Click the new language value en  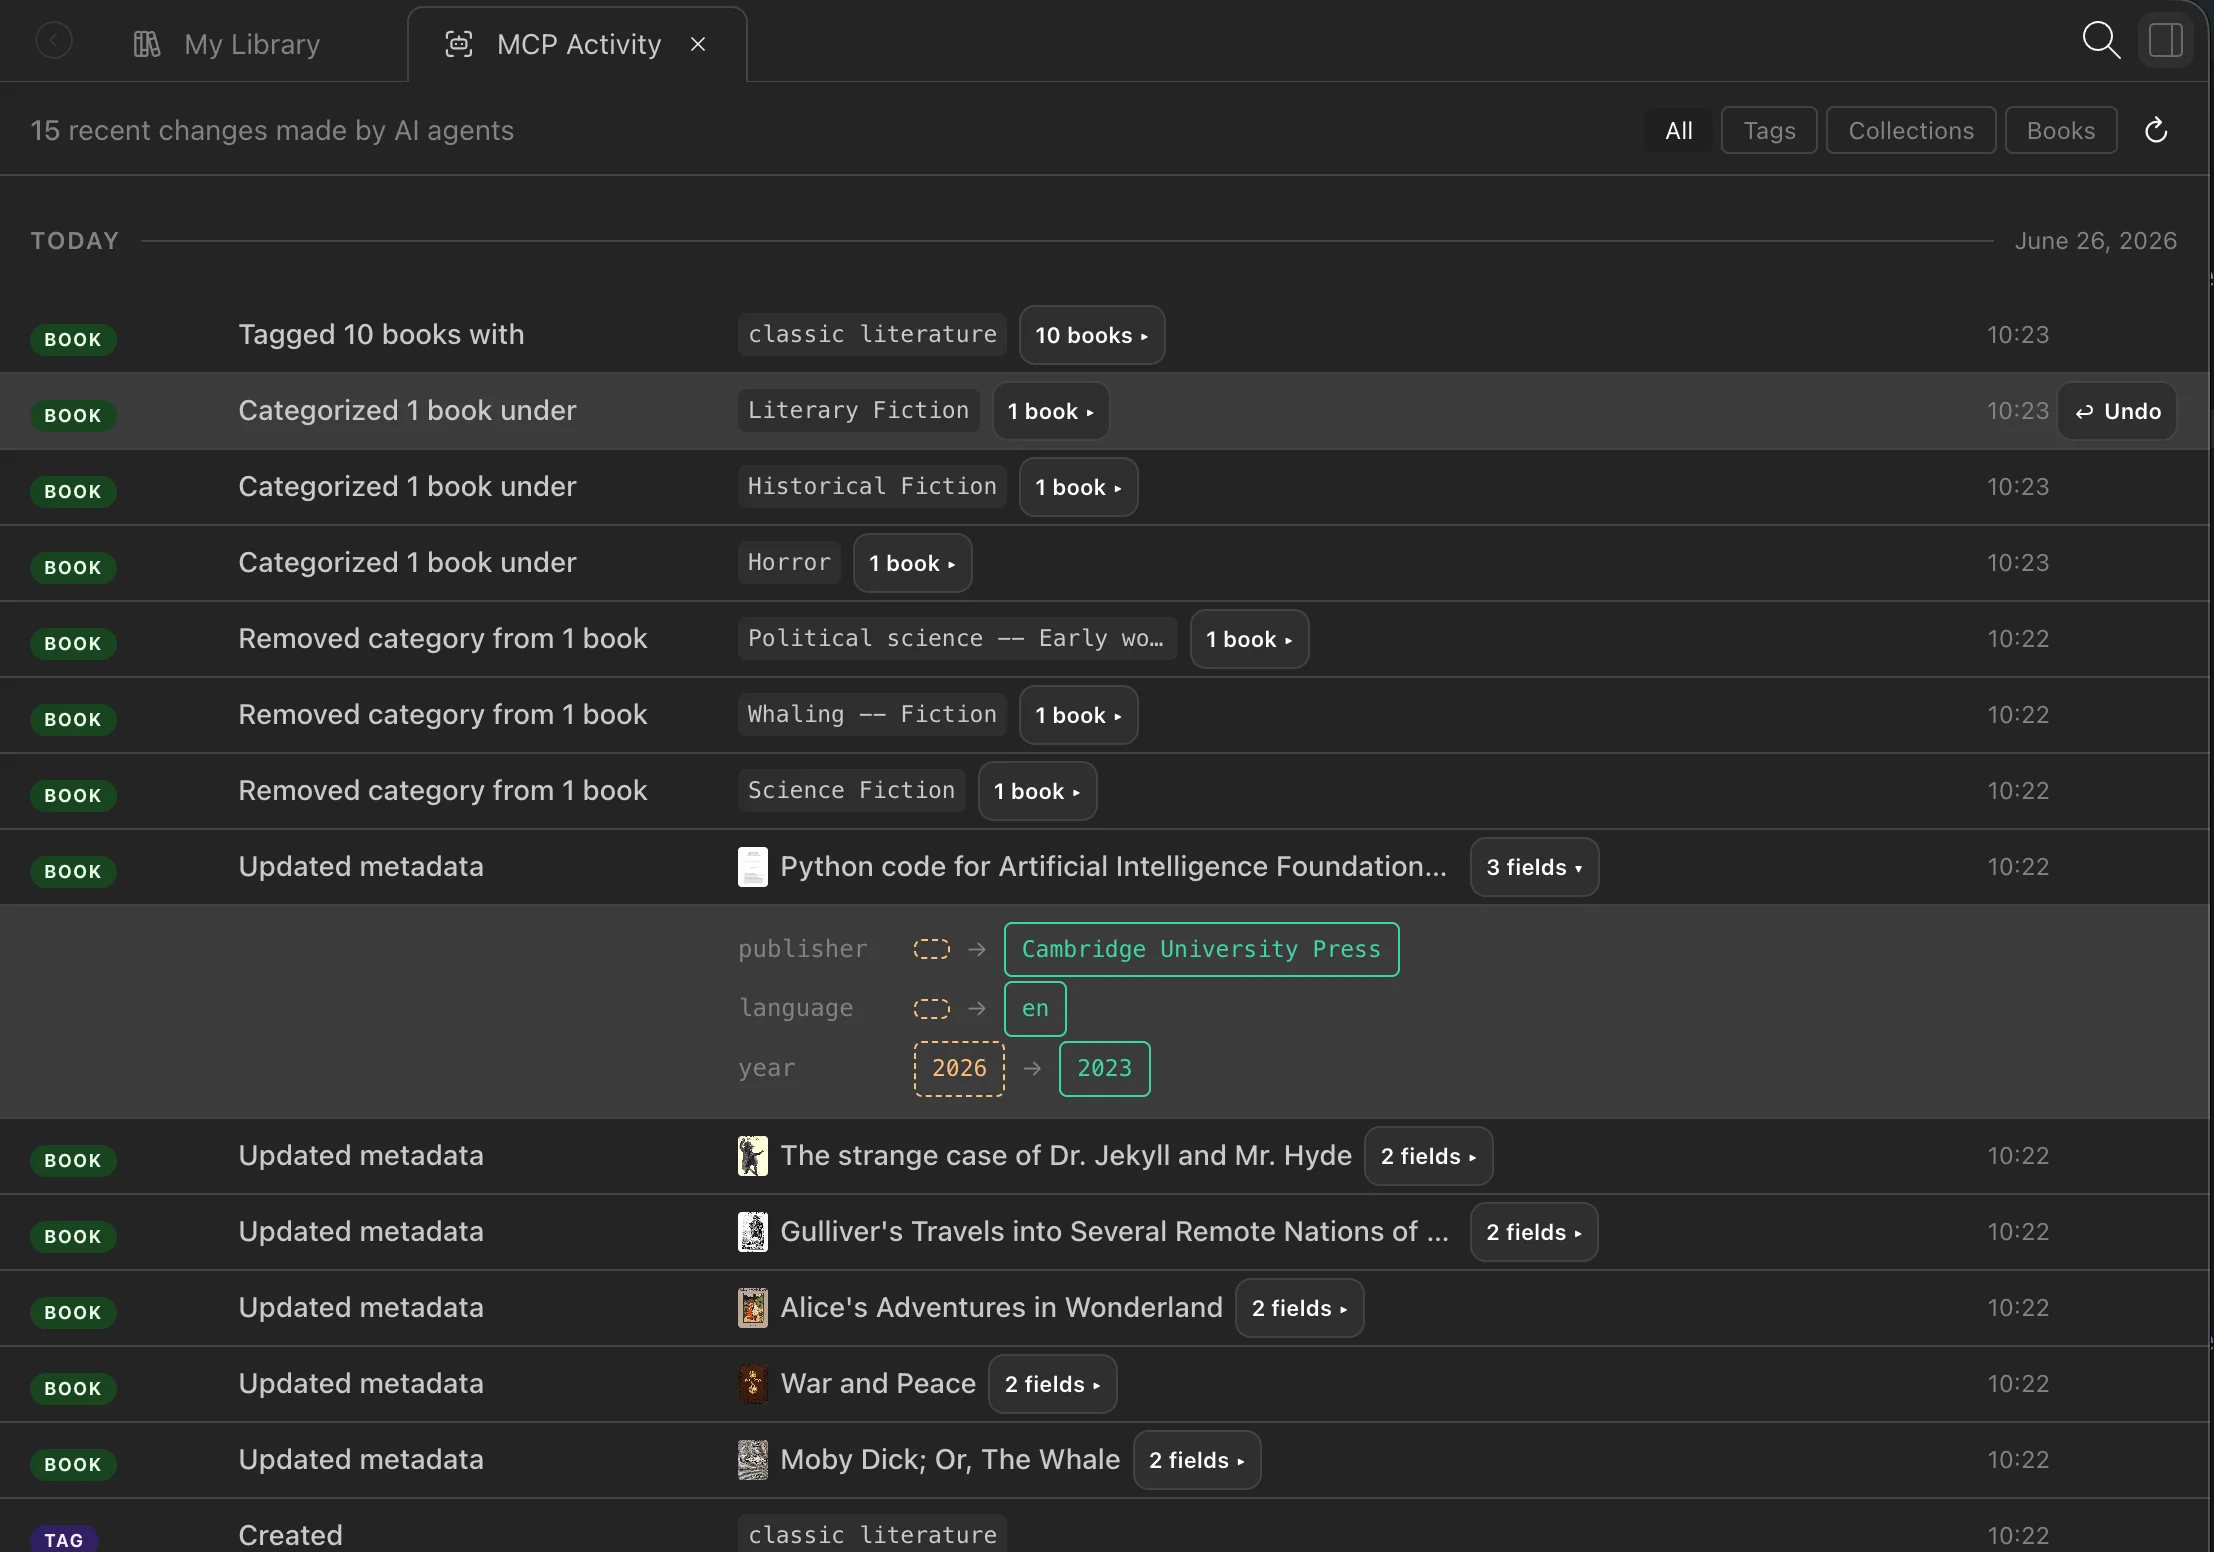coord(1035,1008)
